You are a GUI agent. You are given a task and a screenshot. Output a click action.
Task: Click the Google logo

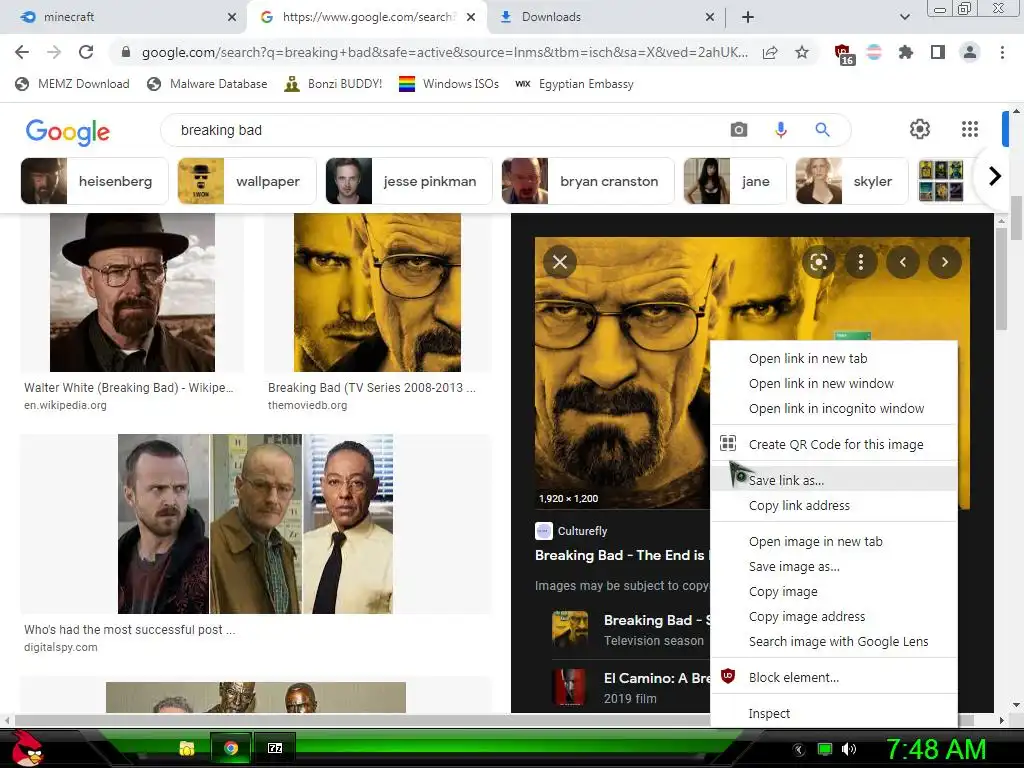coord(68,132)
